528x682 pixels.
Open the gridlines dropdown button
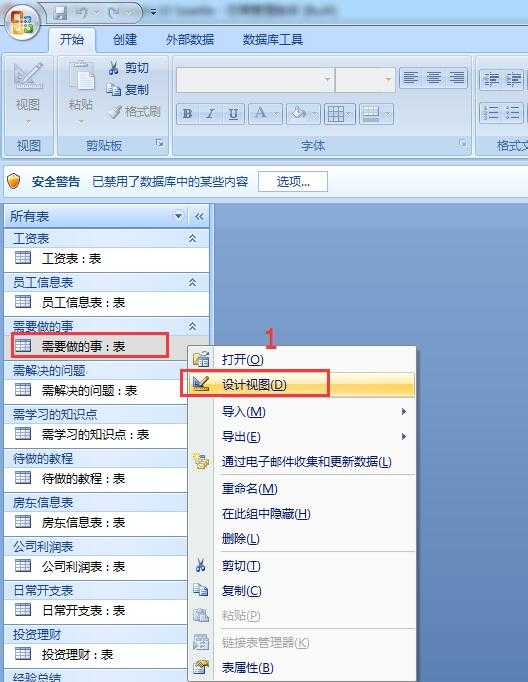tap(340, 114)
